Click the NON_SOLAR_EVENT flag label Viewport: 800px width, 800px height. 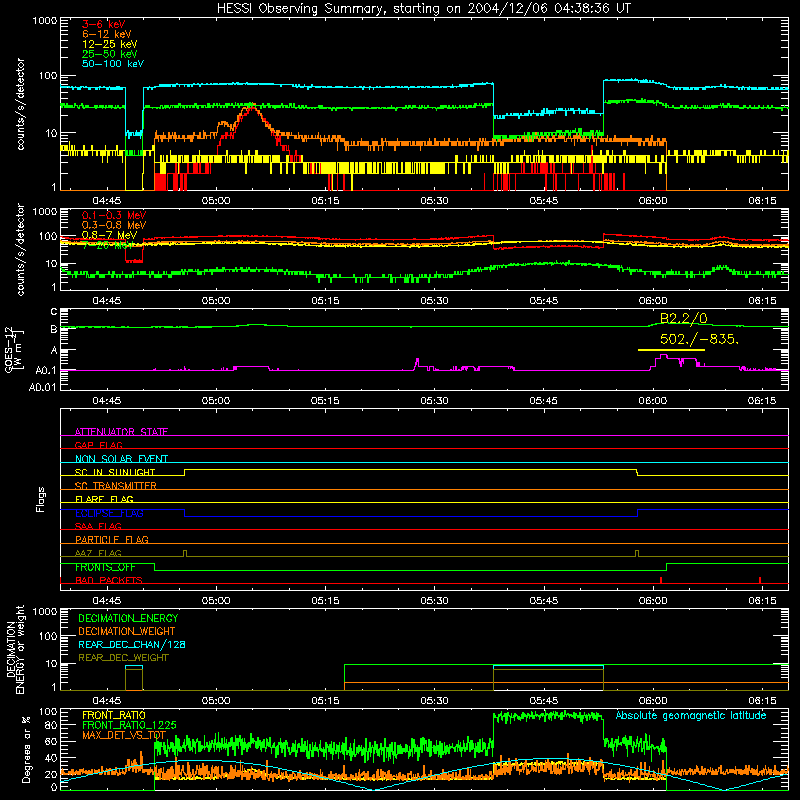(121, 459)
